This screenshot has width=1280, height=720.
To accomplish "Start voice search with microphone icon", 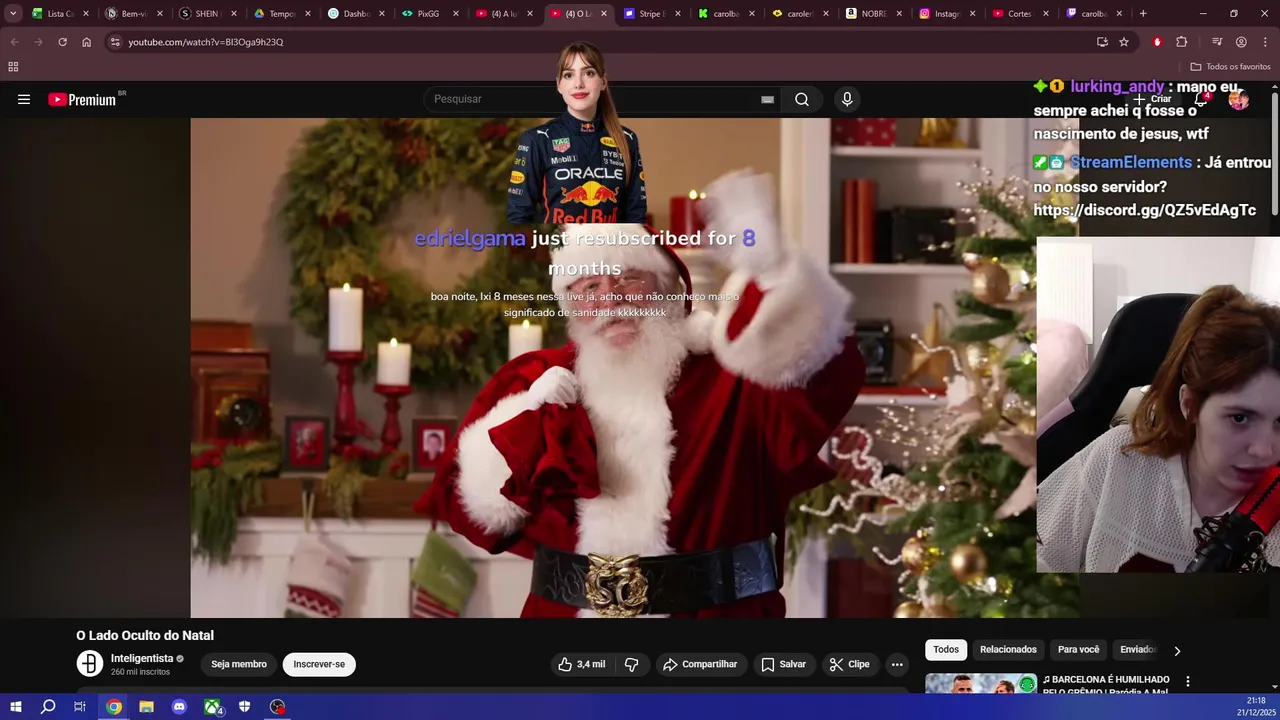I will click(847, 99).
